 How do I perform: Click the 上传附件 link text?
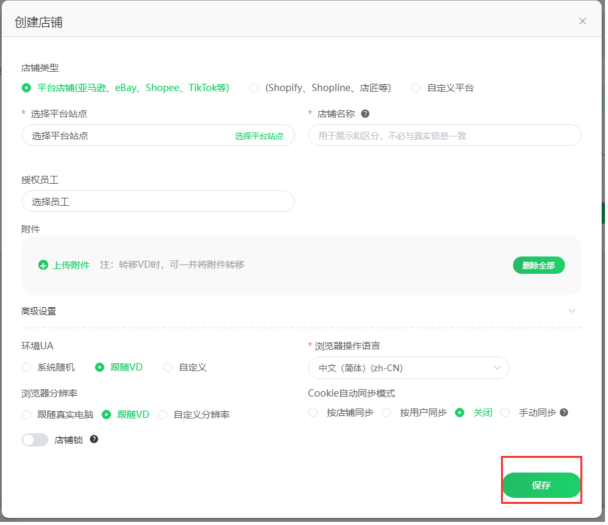(x=71, y=266)
